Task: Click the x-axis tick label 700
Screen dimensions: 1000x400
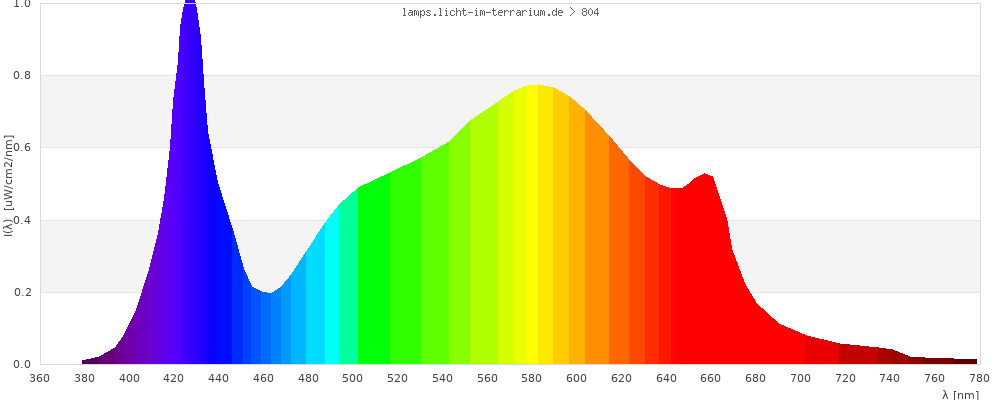Action: (800, 378)
